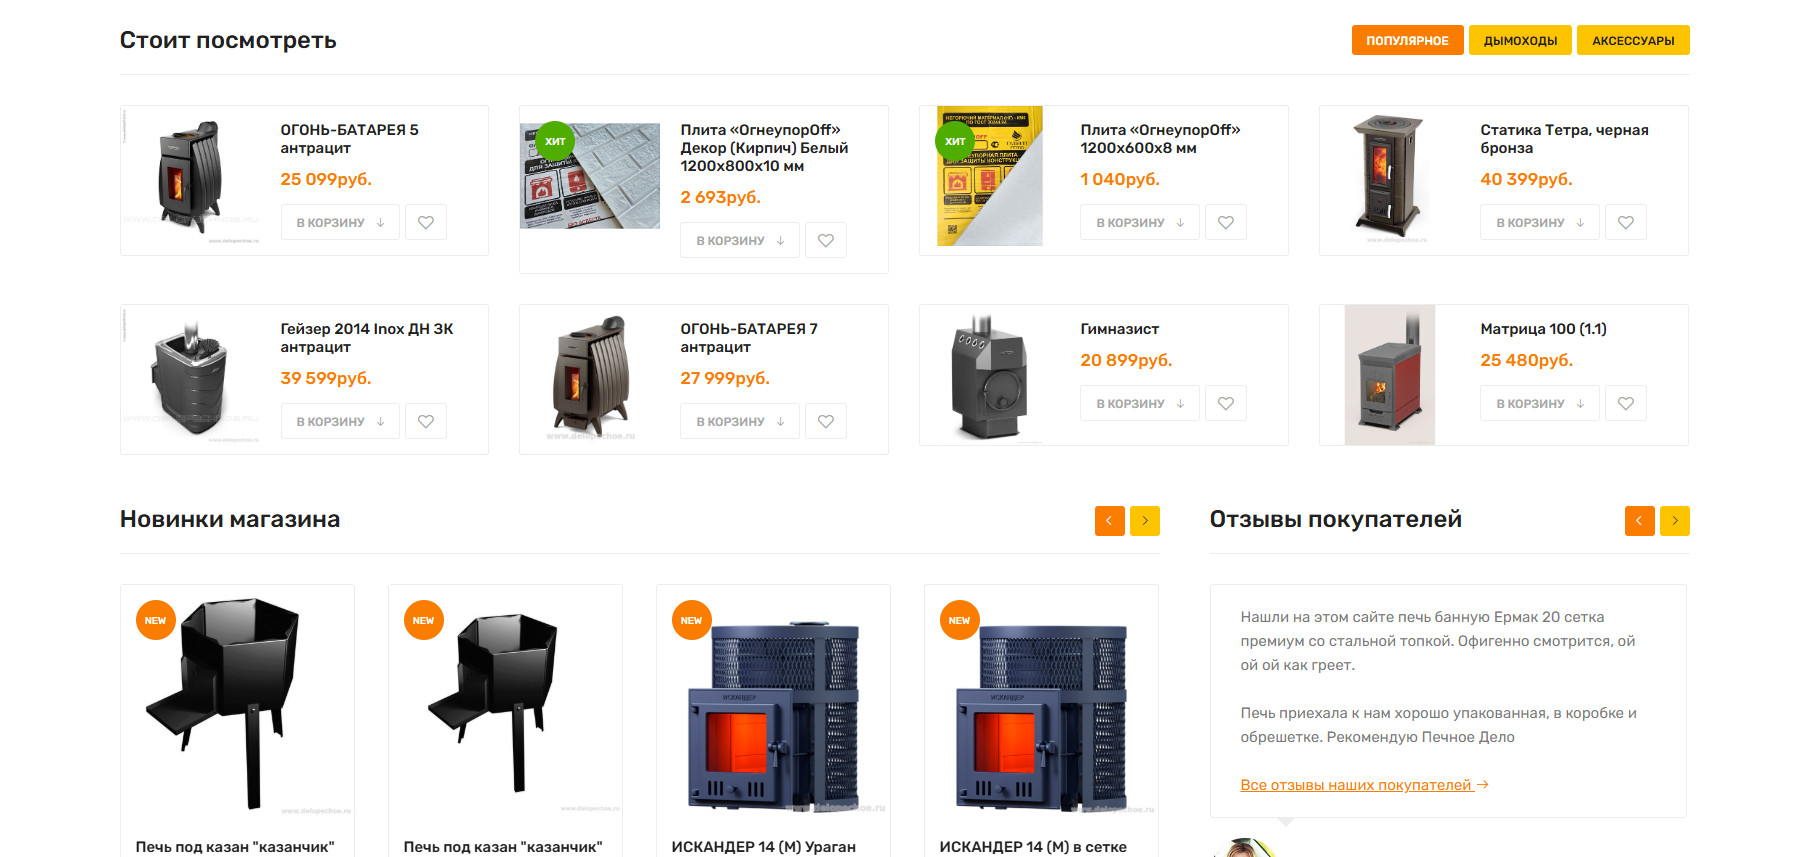Favorite the white brick ОгнеупорOff plate
1807x857 pixels.
826,240
